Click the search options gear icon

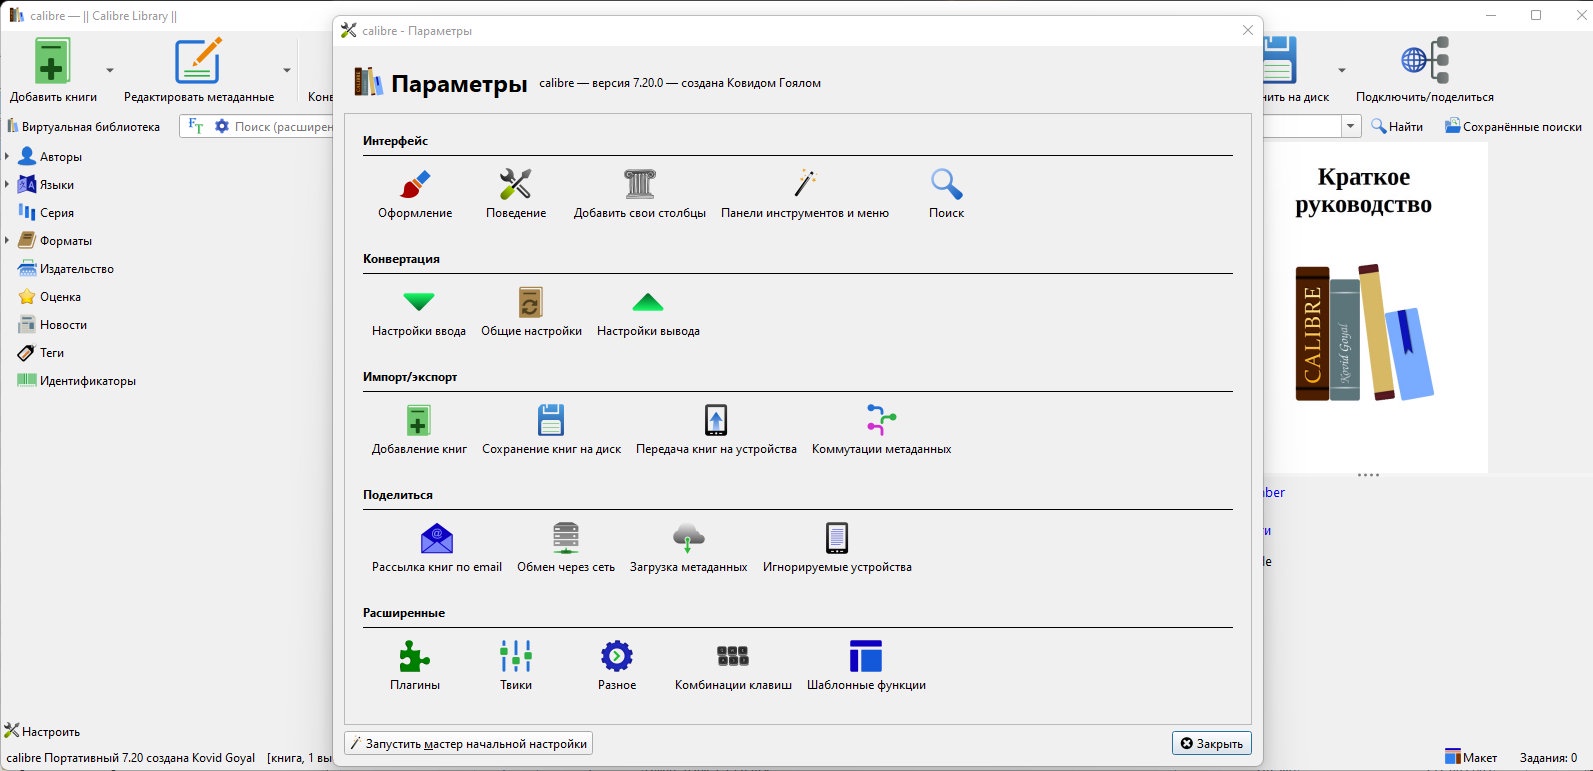[x=222, y=127]
